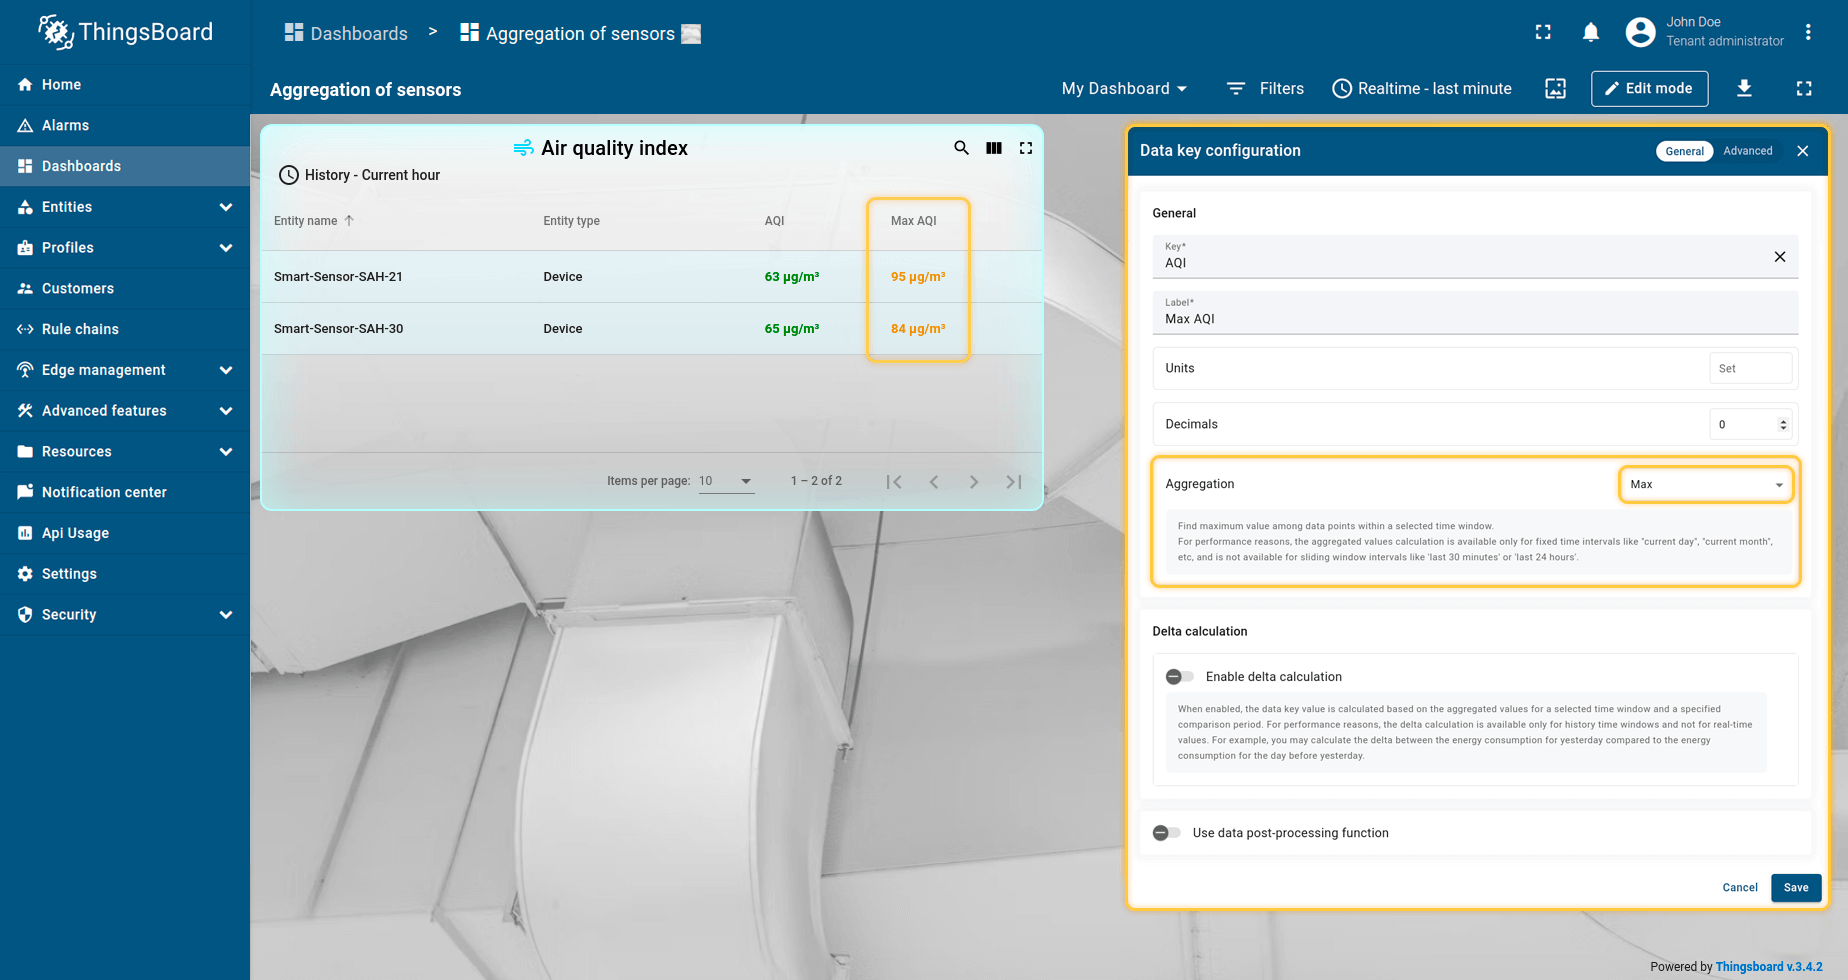Toggle Use data post-processing function
This screenshot has width=1848, height=980.
click(x=1166, y=833)
